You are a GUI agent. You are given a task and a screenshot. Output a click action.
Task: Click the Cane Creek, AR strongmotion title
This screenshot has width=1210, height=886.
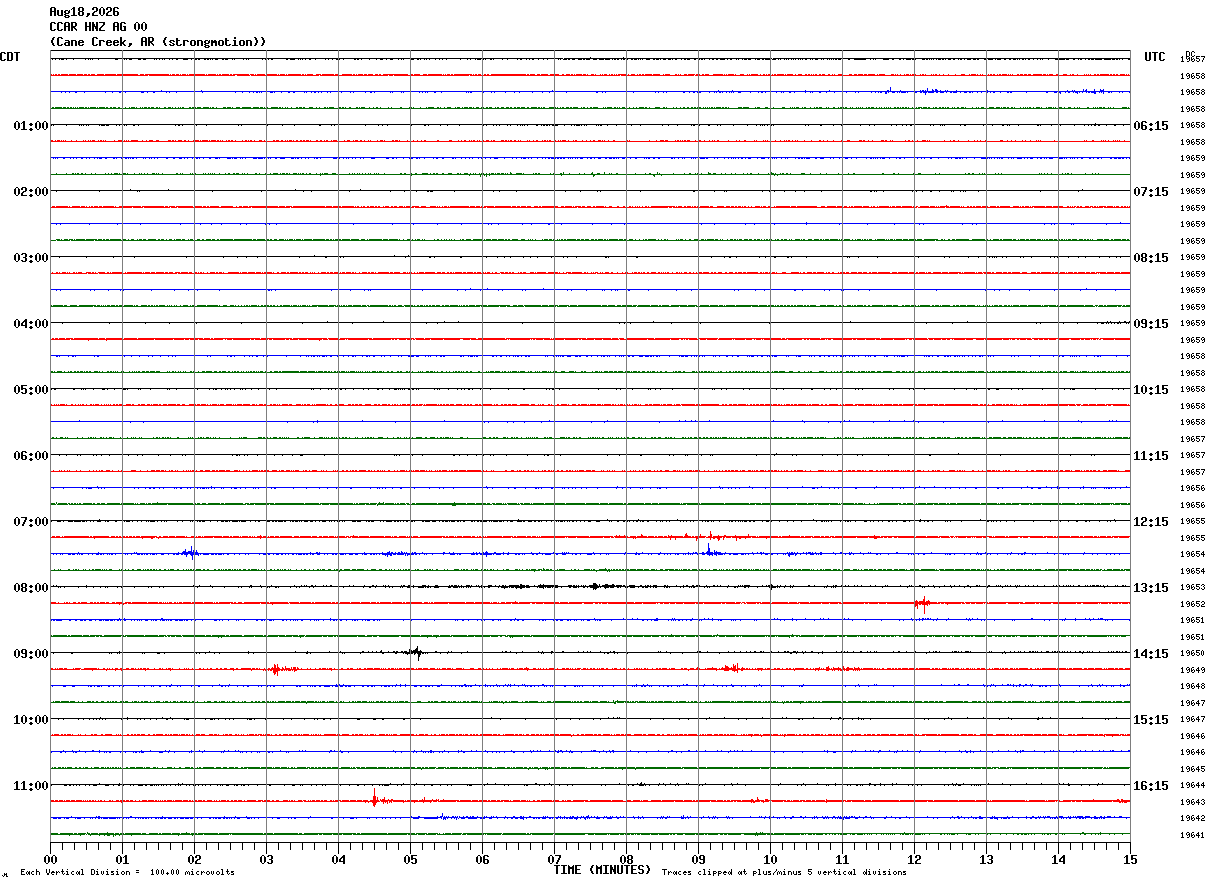click(x=158, y=42)
